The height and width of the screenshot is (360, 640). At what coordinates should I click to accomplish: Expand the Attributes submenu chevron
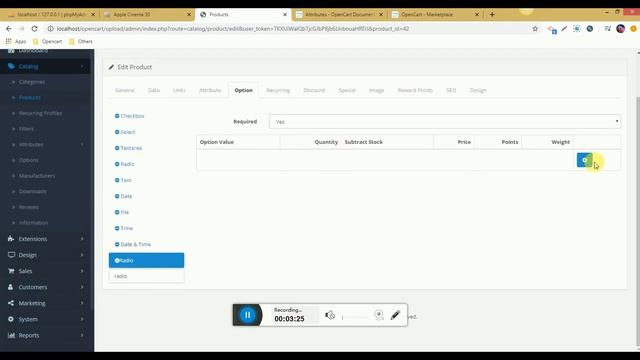point(82,144)
